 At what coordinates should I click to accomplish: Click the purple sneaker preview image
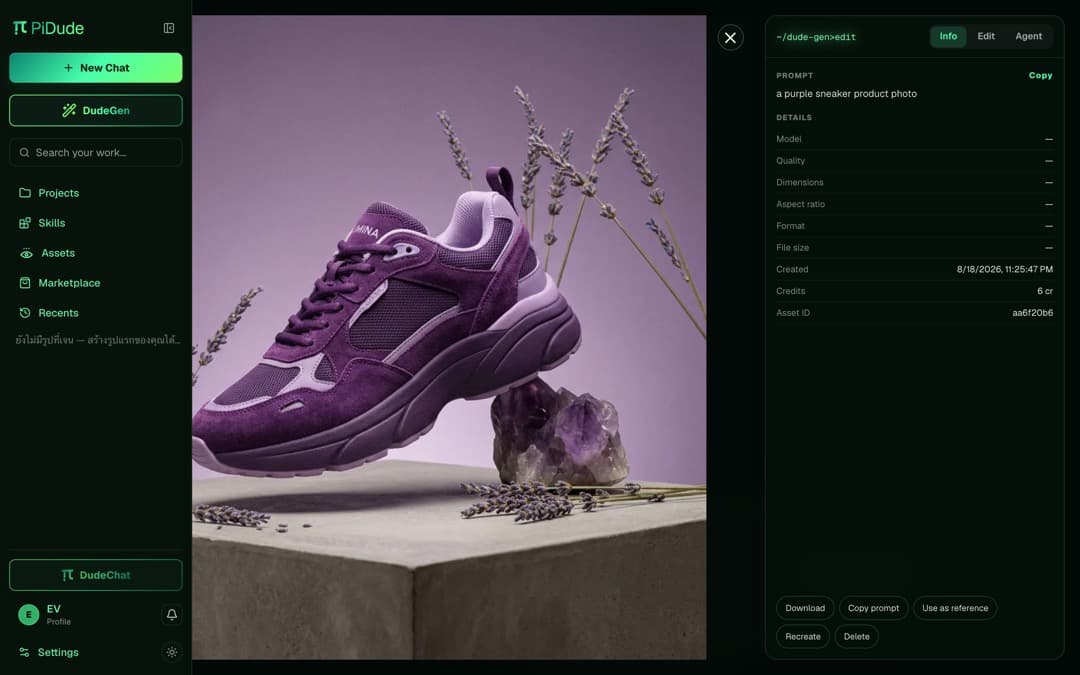pyautogui.click(x=449, y=338)
